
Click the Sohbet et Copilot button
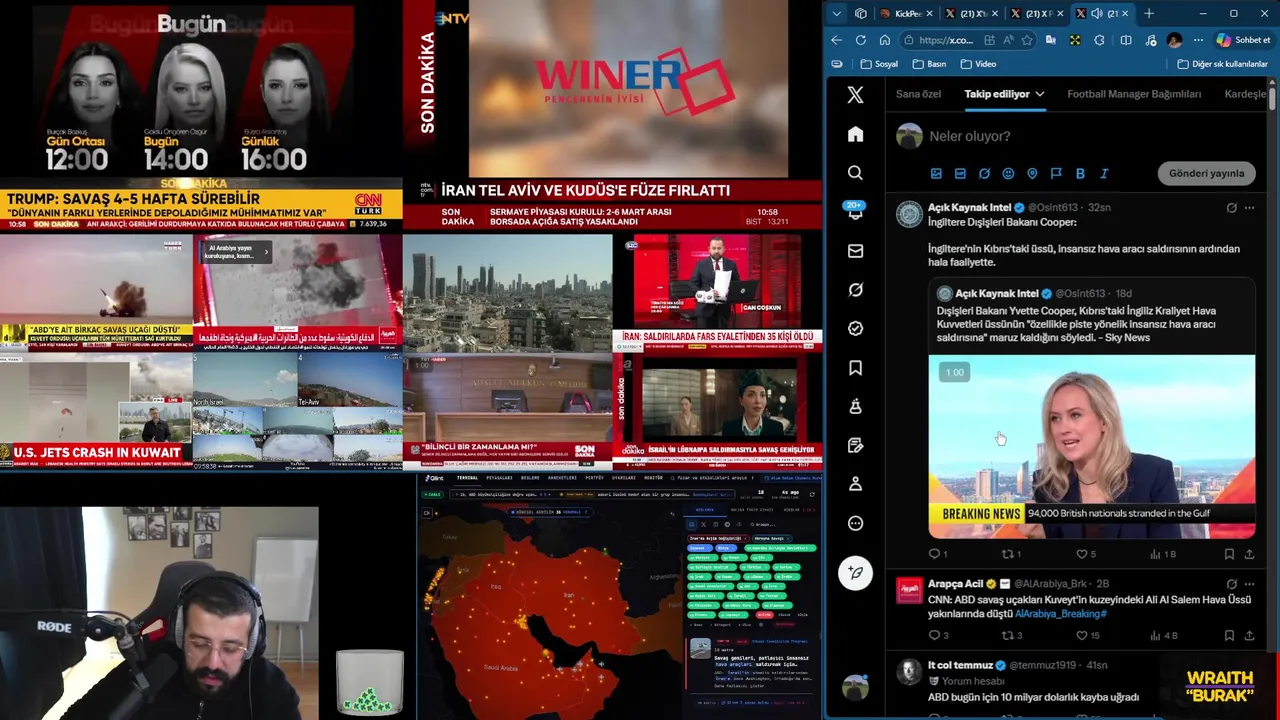[1243, 40]
